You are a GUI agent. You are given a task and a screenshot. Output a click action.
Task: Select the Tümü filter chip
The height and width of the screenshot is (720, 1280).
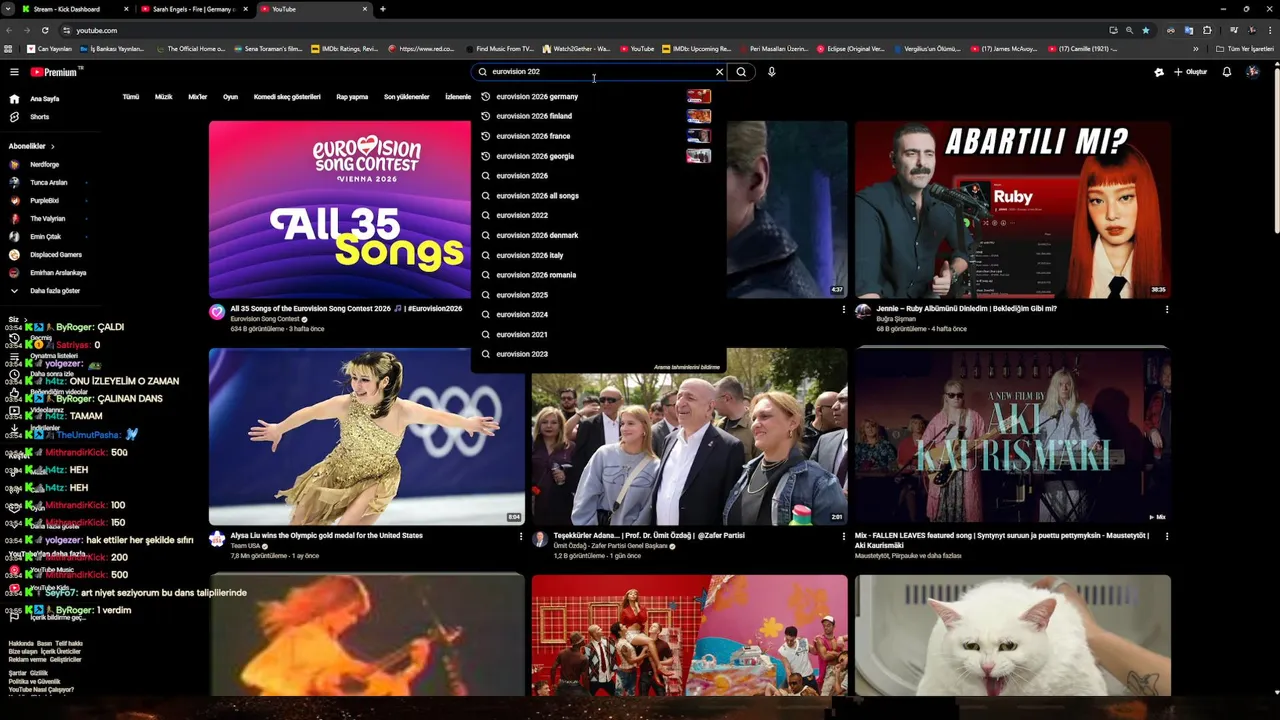pos(131,97)
